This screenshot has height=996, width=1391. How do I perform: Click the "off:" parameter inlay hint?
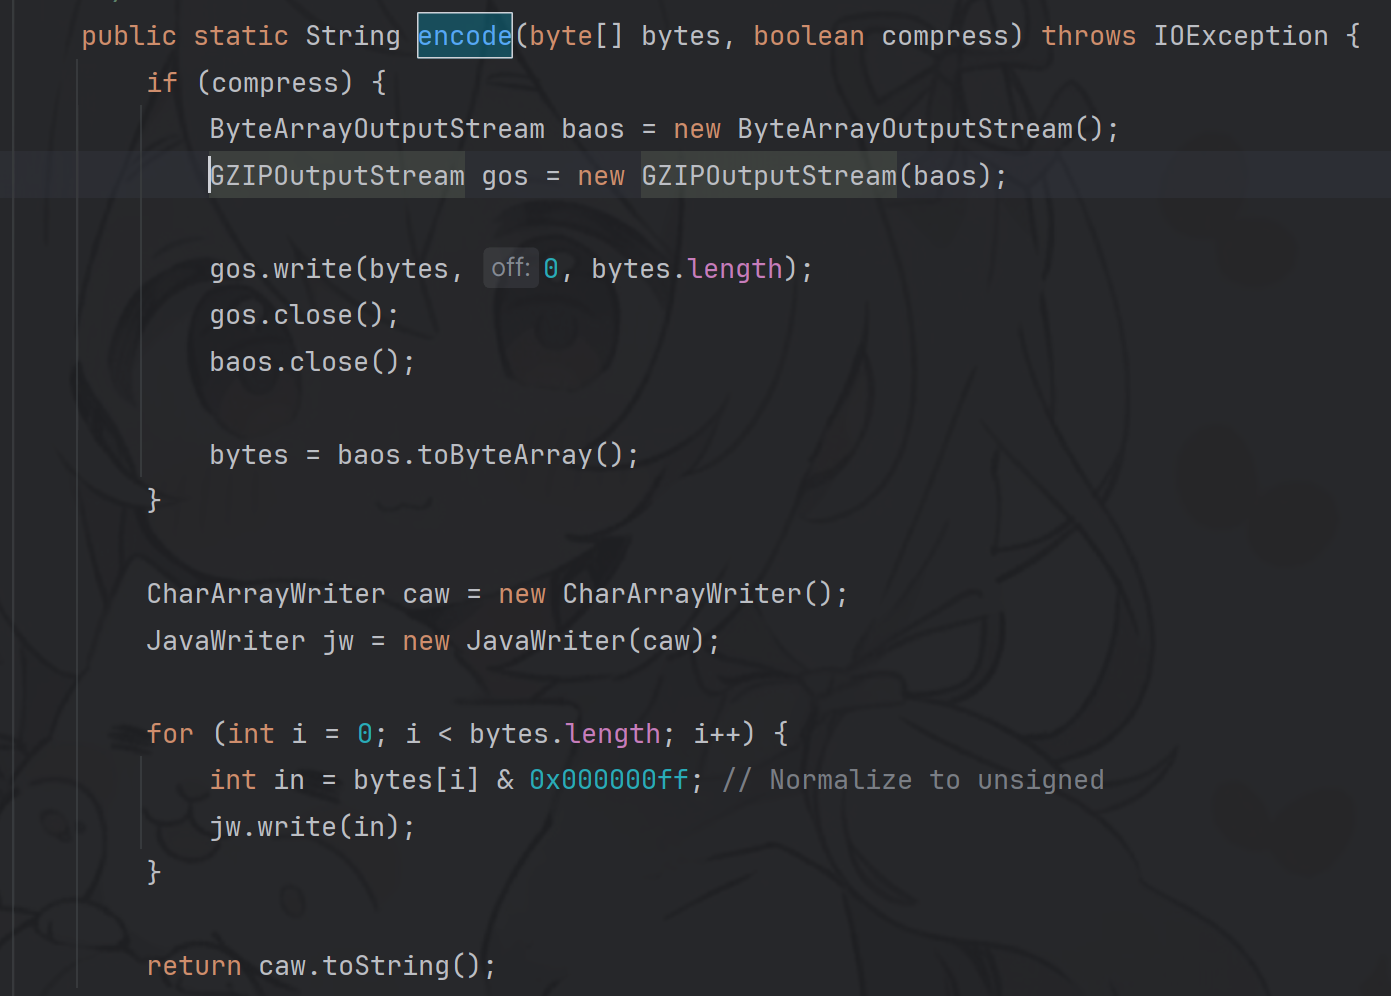(510, 268)
